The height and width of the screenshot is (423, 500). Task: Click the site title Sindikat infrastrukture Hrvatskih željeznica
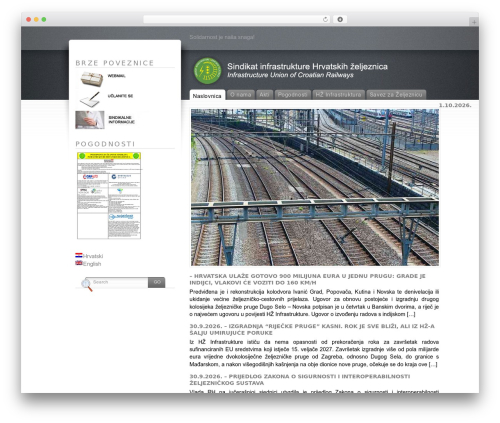(307, 66)
